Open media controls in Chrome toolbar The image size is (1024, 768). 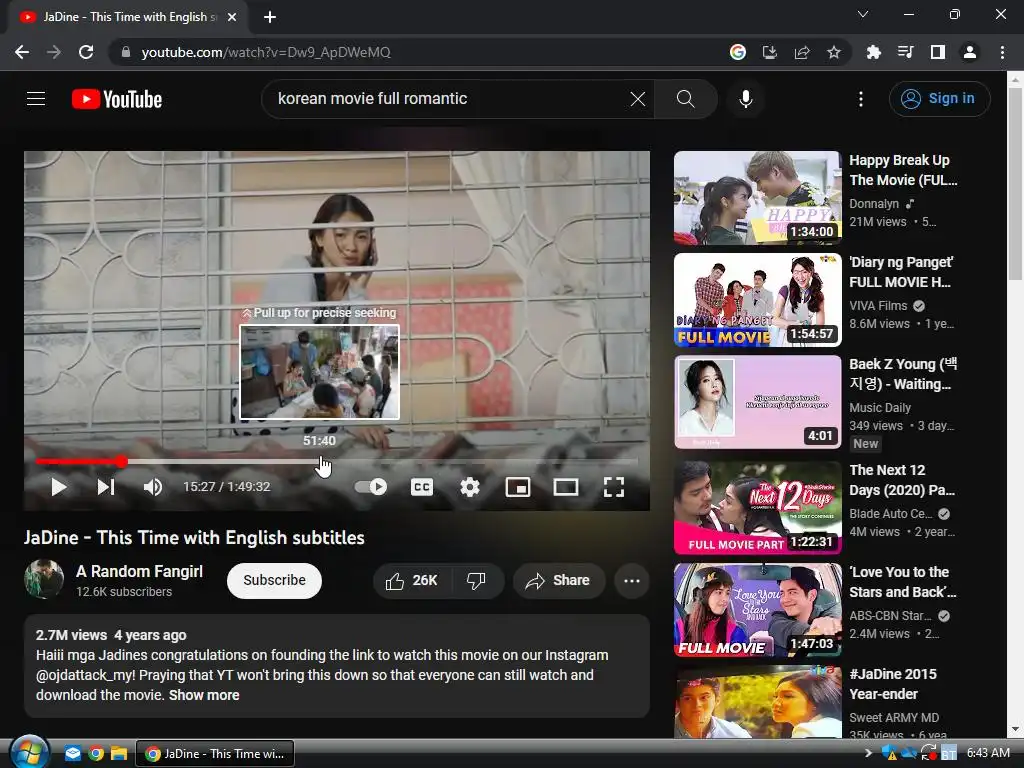tap(906, 52)
